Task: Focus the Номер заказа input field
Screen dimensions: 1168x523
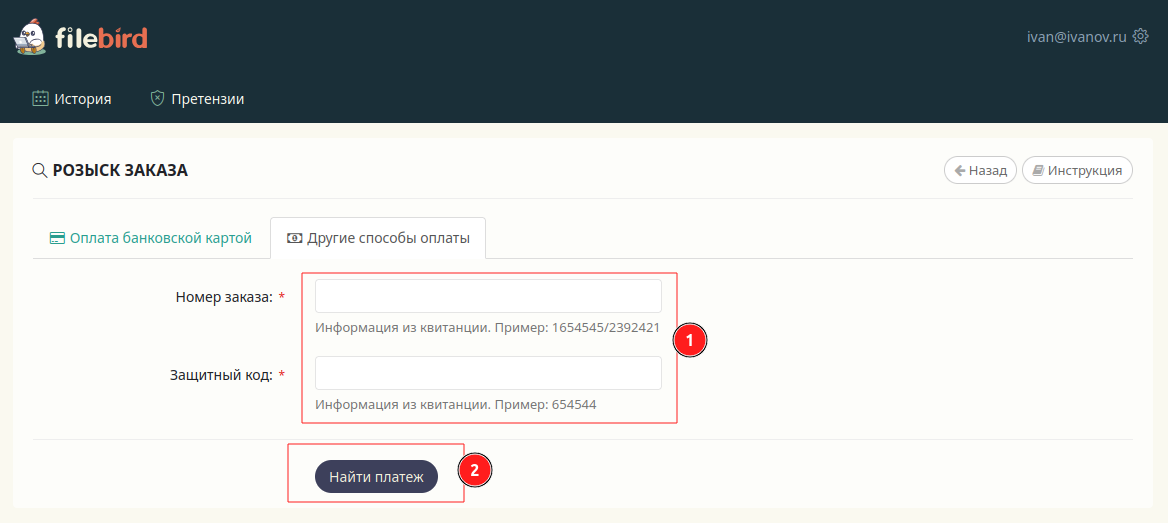Action: [488, 297]
